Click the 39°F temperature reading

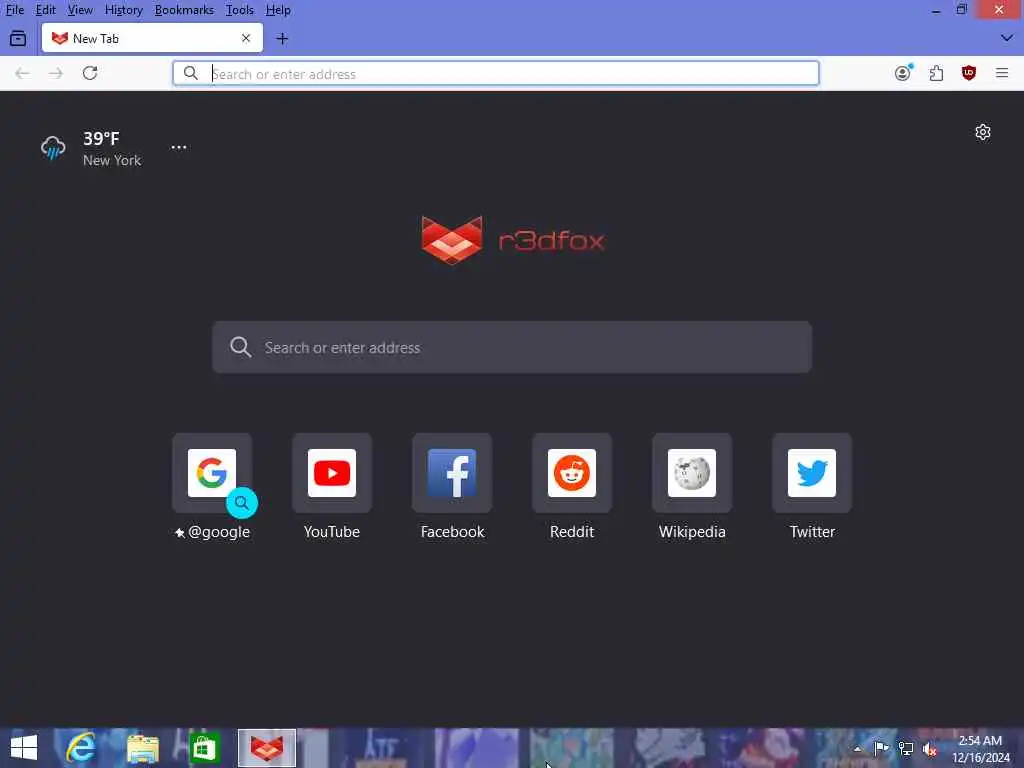(x=101, y=138)
